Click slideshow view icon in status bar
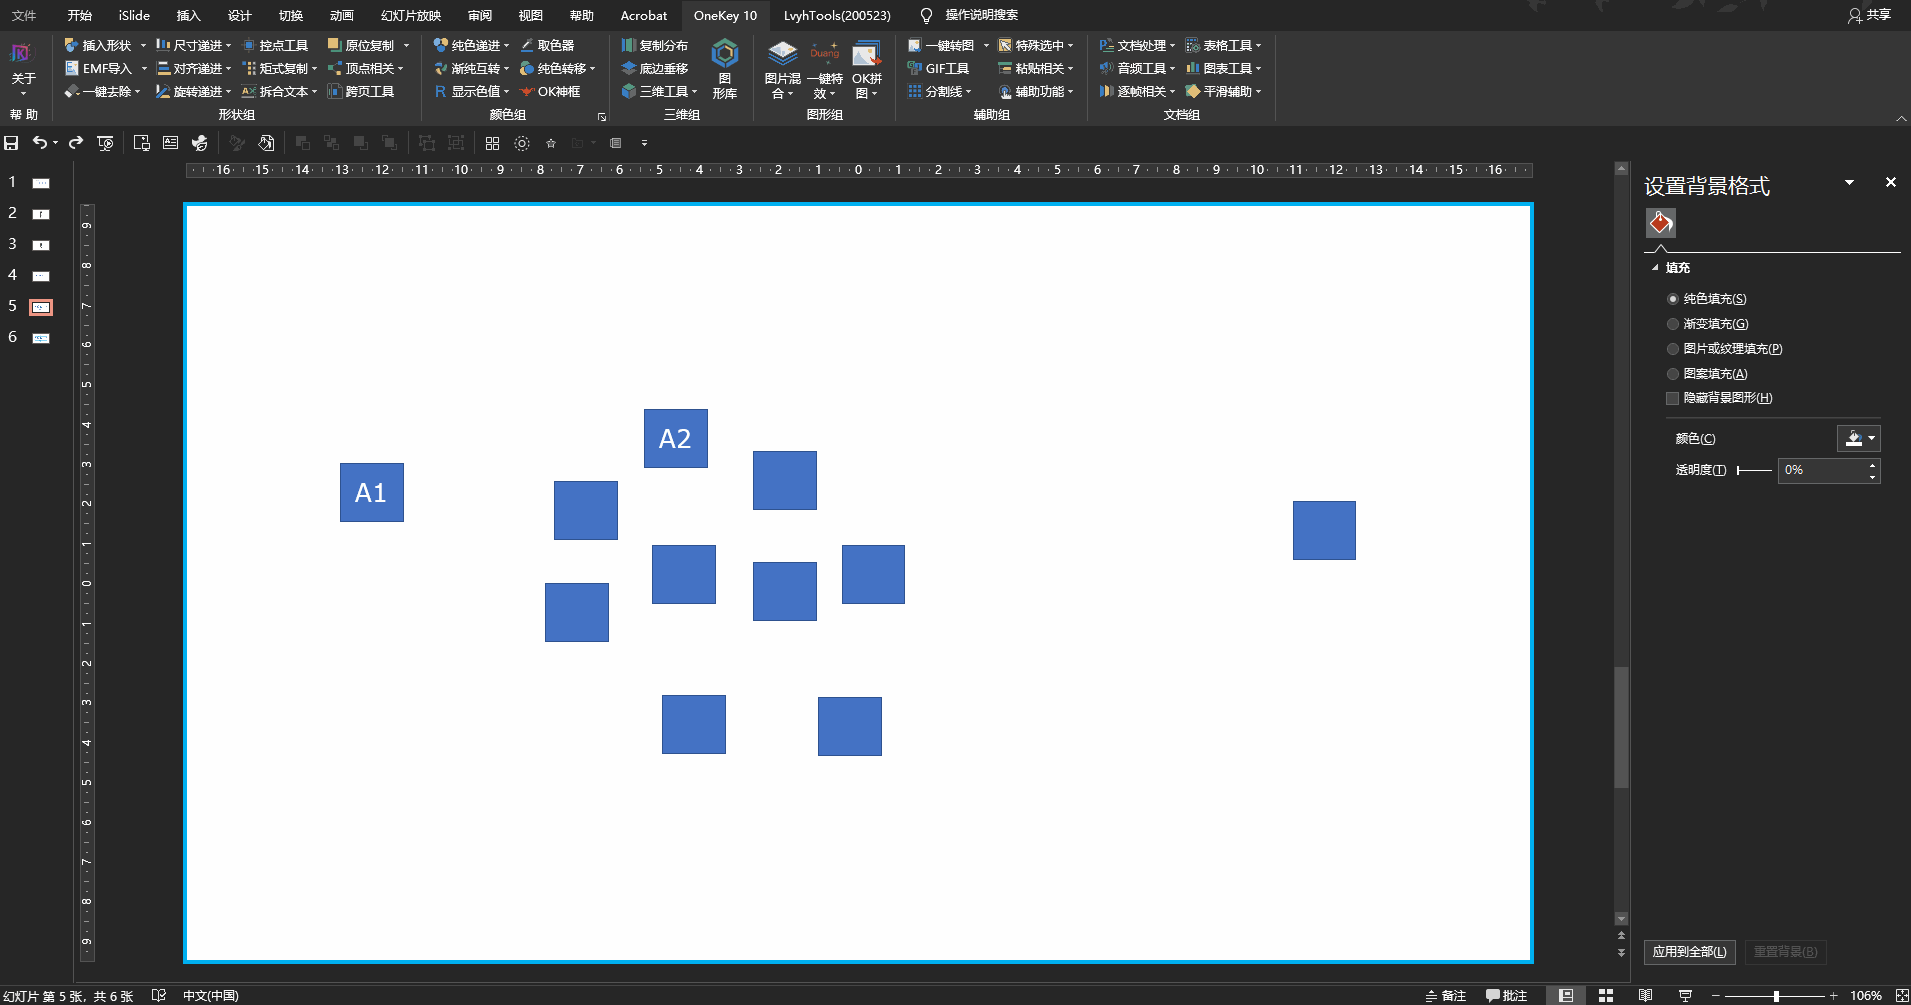The width and height of the screenshot is (1911, 1005). (x=1685, y=996)
